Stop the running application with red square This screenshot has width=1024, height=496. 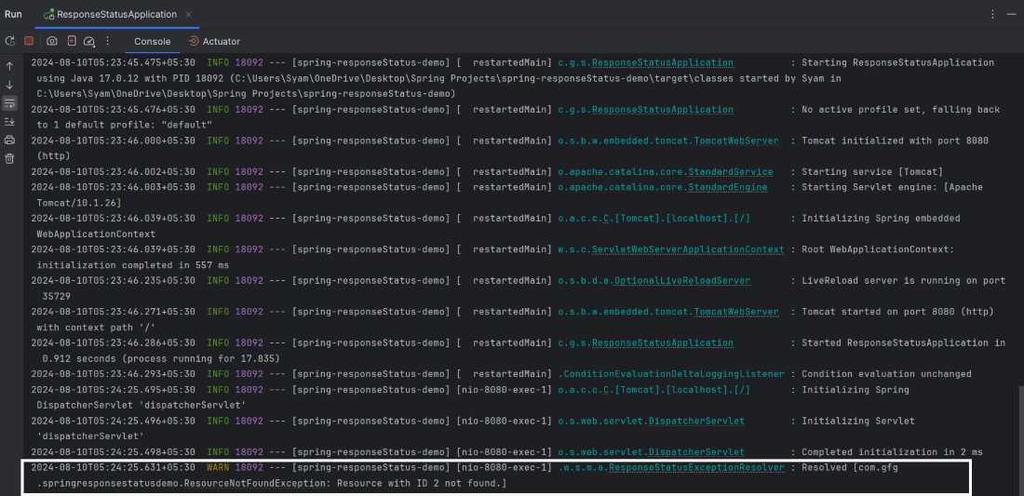29,41
